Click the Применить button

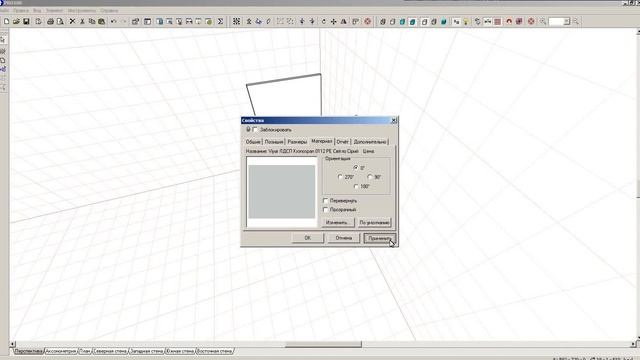pyautogui.click(x=380, y=238)
